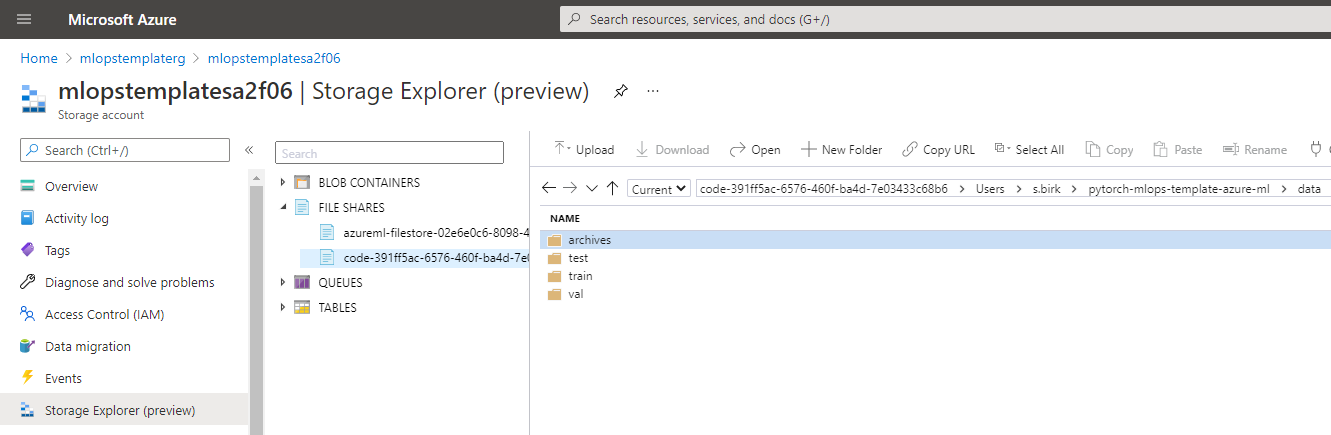
Task: Click s.birk path segment
Action: pos(1046,189)
